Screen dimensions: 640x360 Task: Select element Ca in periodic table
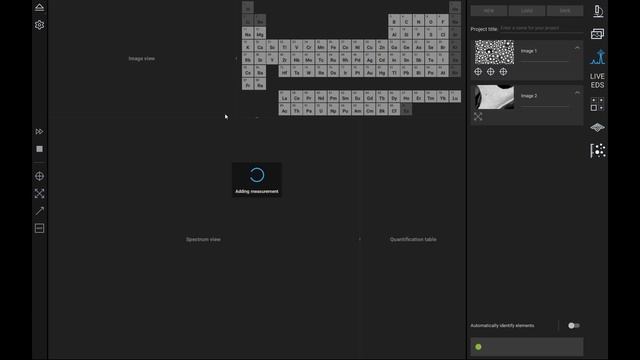pos(260,46)
